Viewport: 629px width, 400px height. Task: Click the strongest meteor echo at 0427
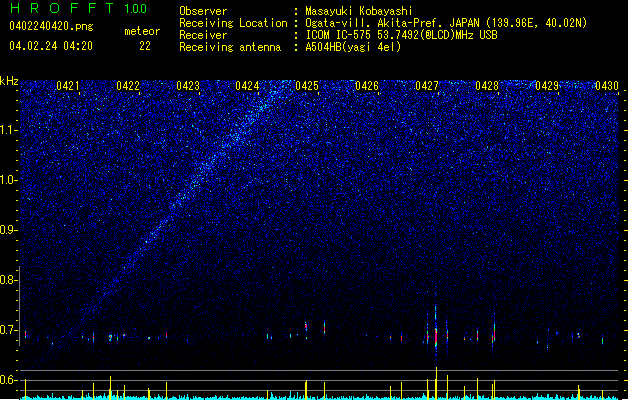click(x=436, y=333)
